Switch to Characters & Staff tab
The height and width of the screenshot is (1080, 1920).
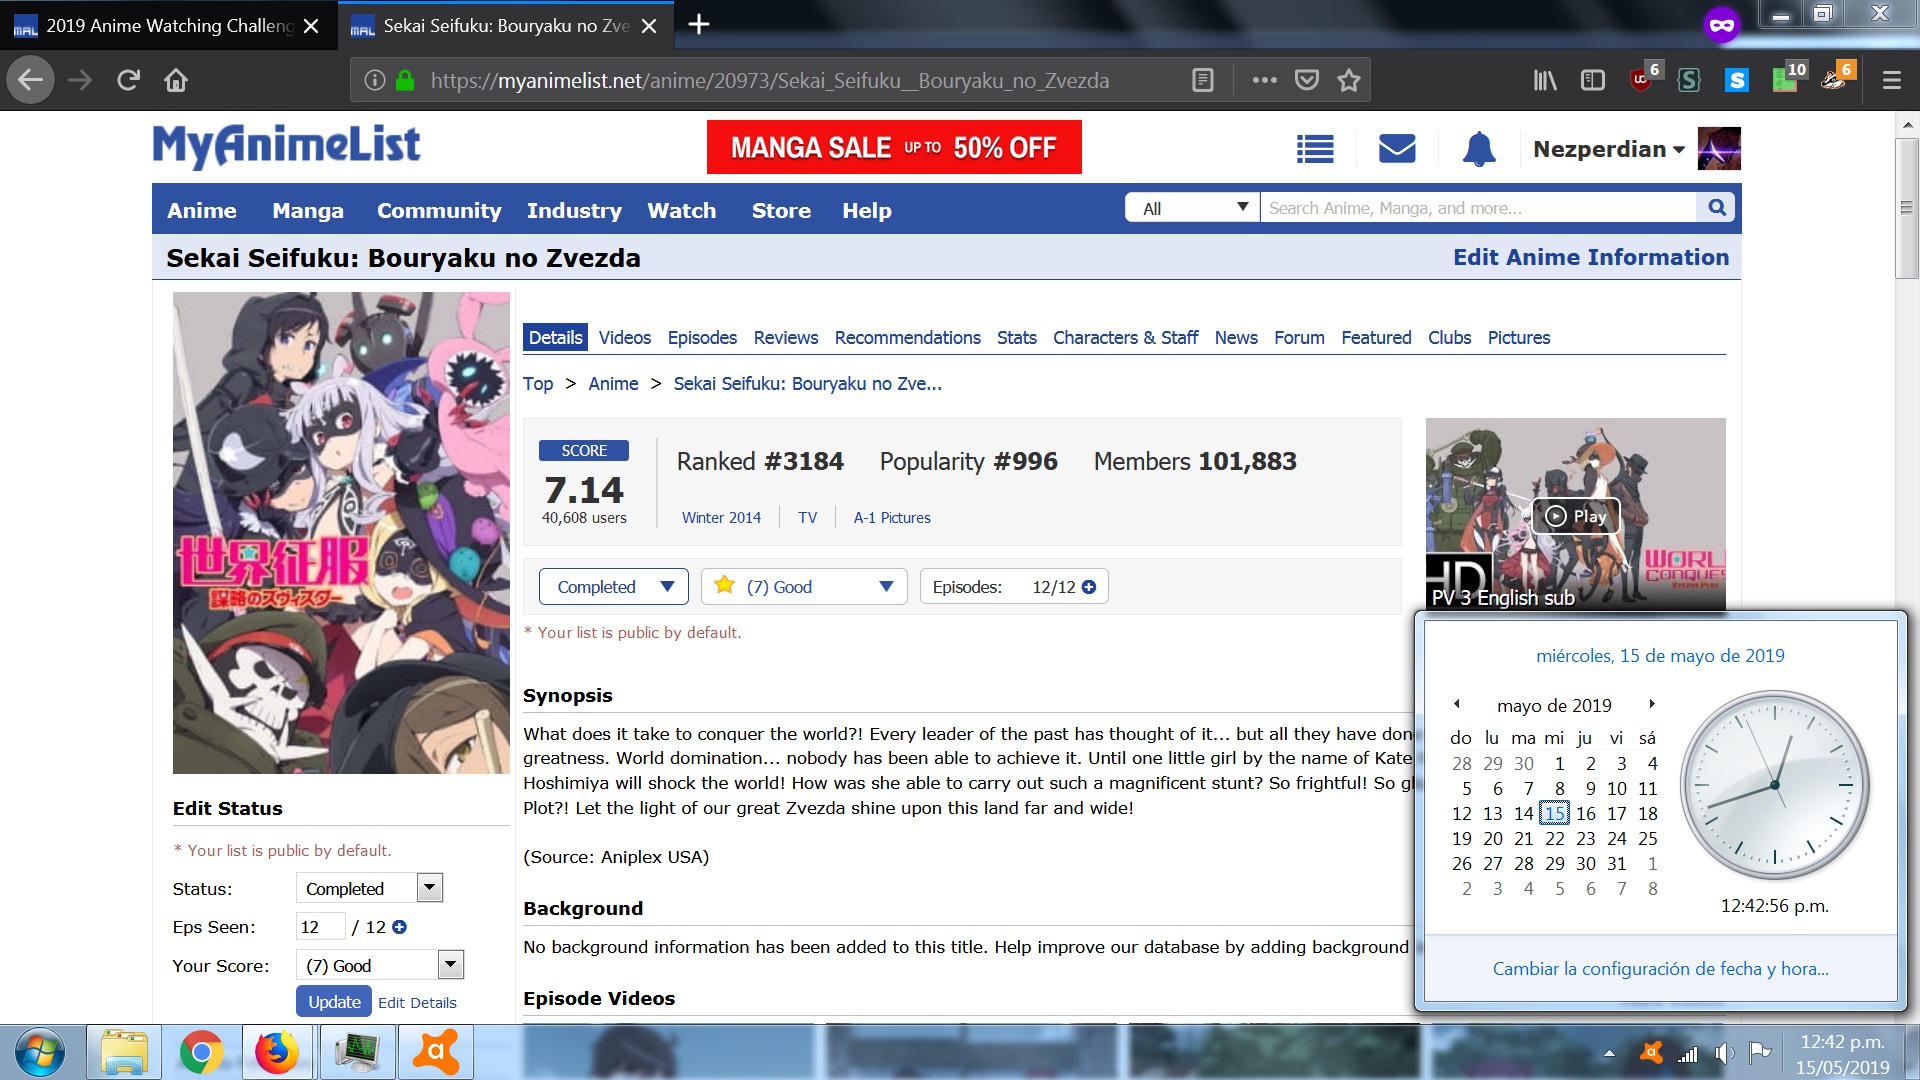(x=1125, y=338)
